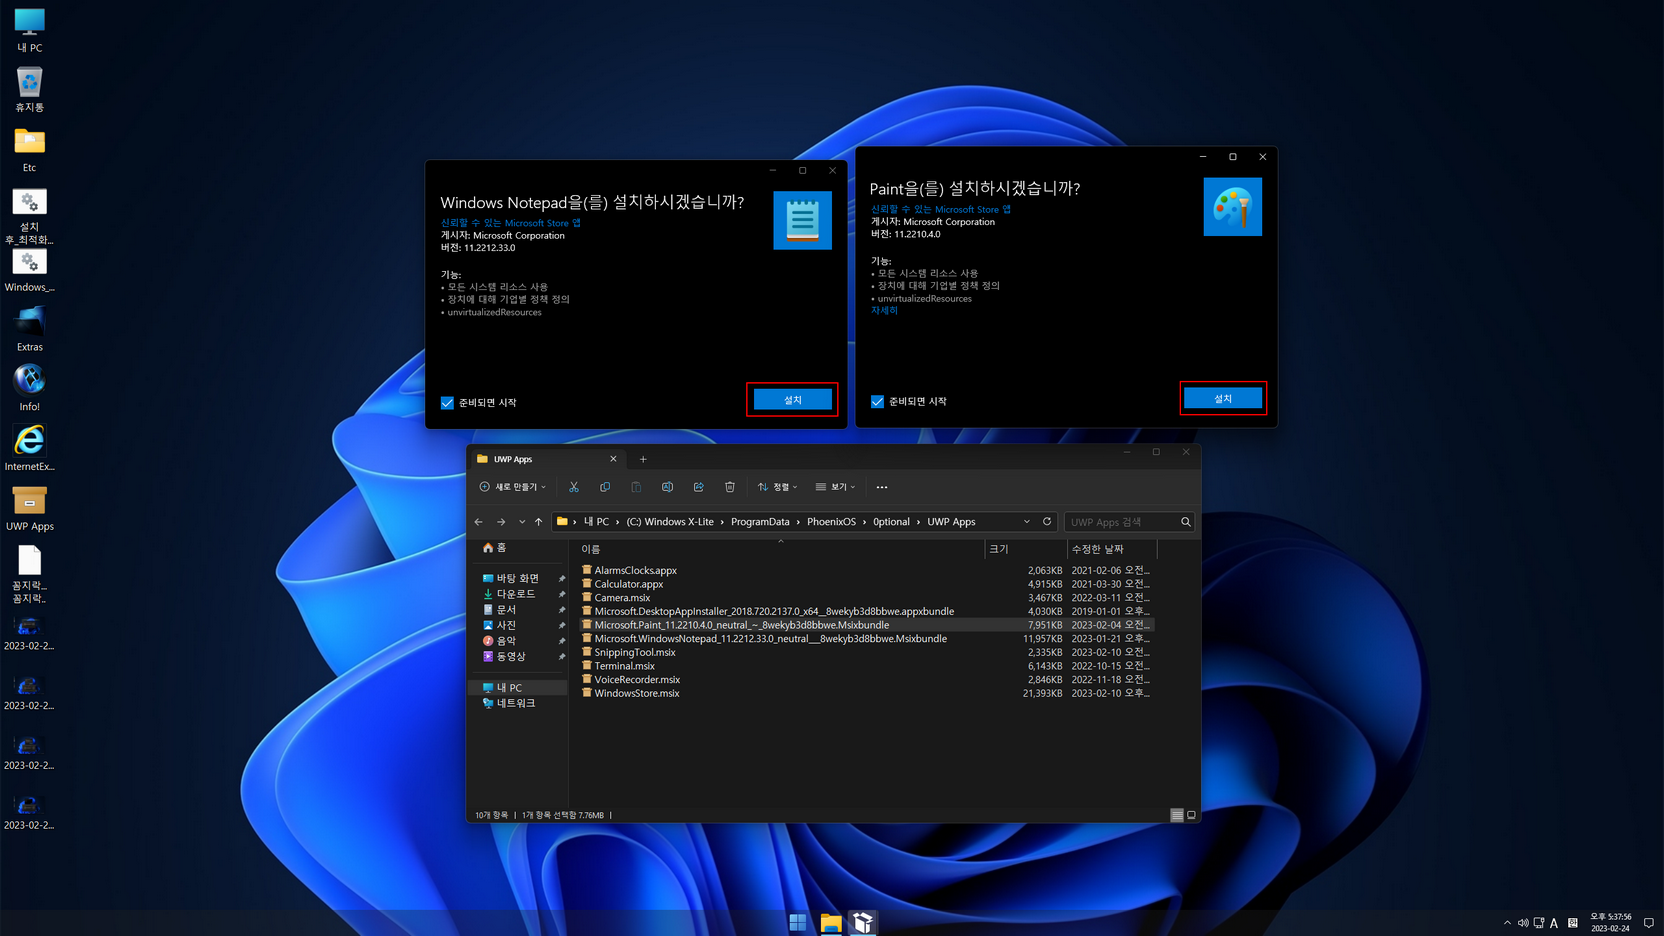Show hidden system tray icons chevron

click(1507, 923)
